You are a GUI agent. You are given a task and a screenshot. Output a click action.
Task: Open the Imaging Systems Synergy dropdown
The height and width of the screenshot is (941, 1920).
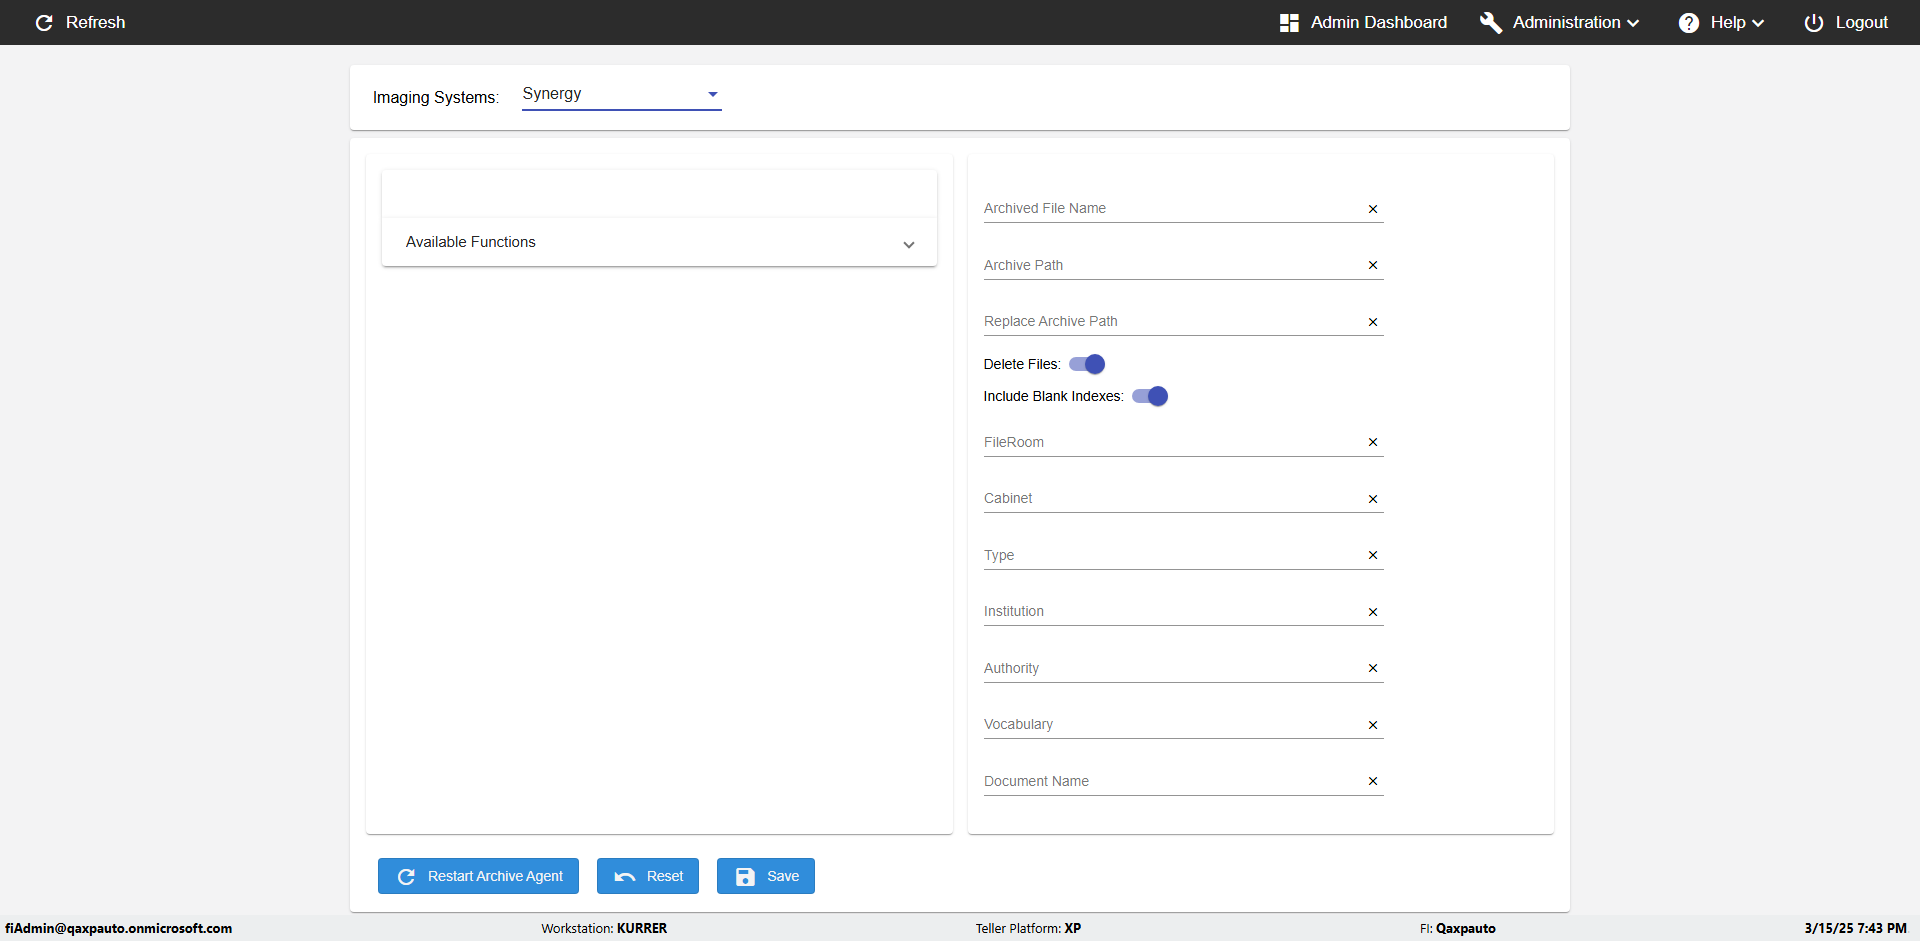point(621,94)
